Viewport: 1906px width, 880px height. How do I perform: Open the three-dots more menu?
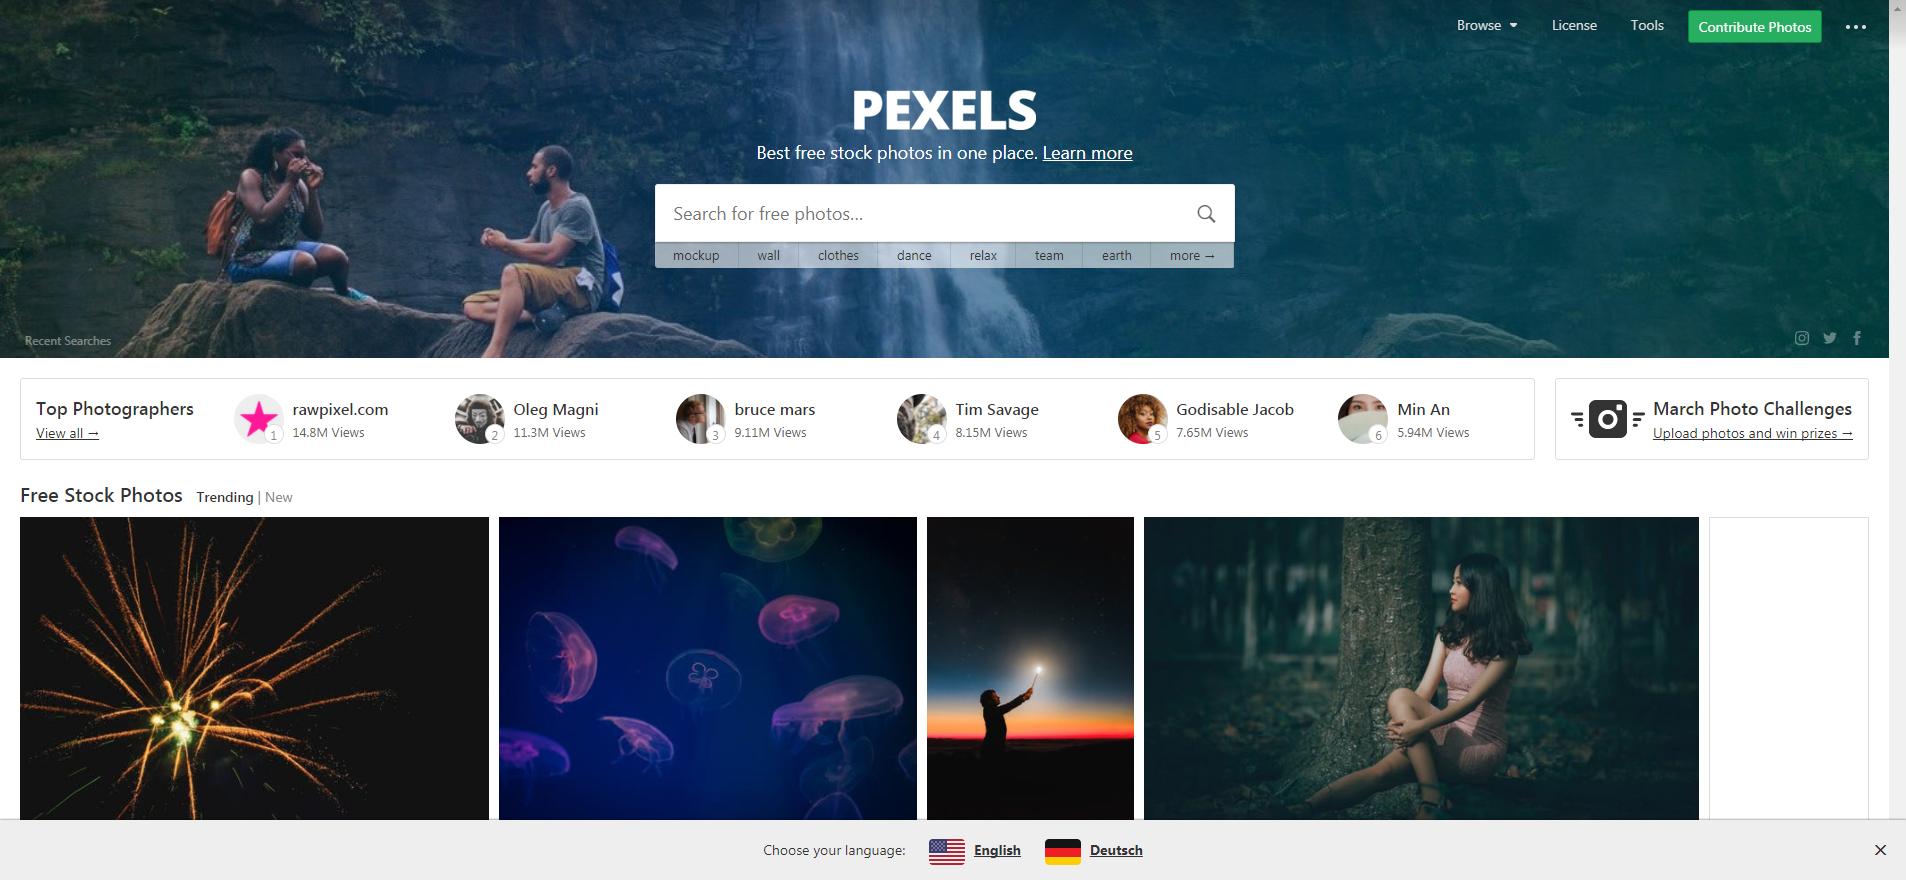tap(1856, 27)
